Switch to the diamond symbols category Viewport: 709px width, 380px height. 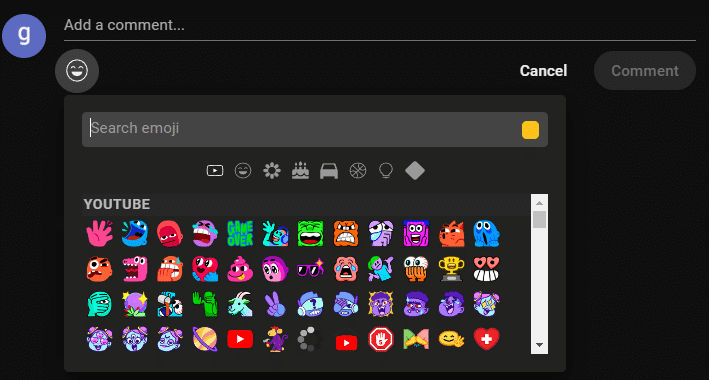(415, 171)
